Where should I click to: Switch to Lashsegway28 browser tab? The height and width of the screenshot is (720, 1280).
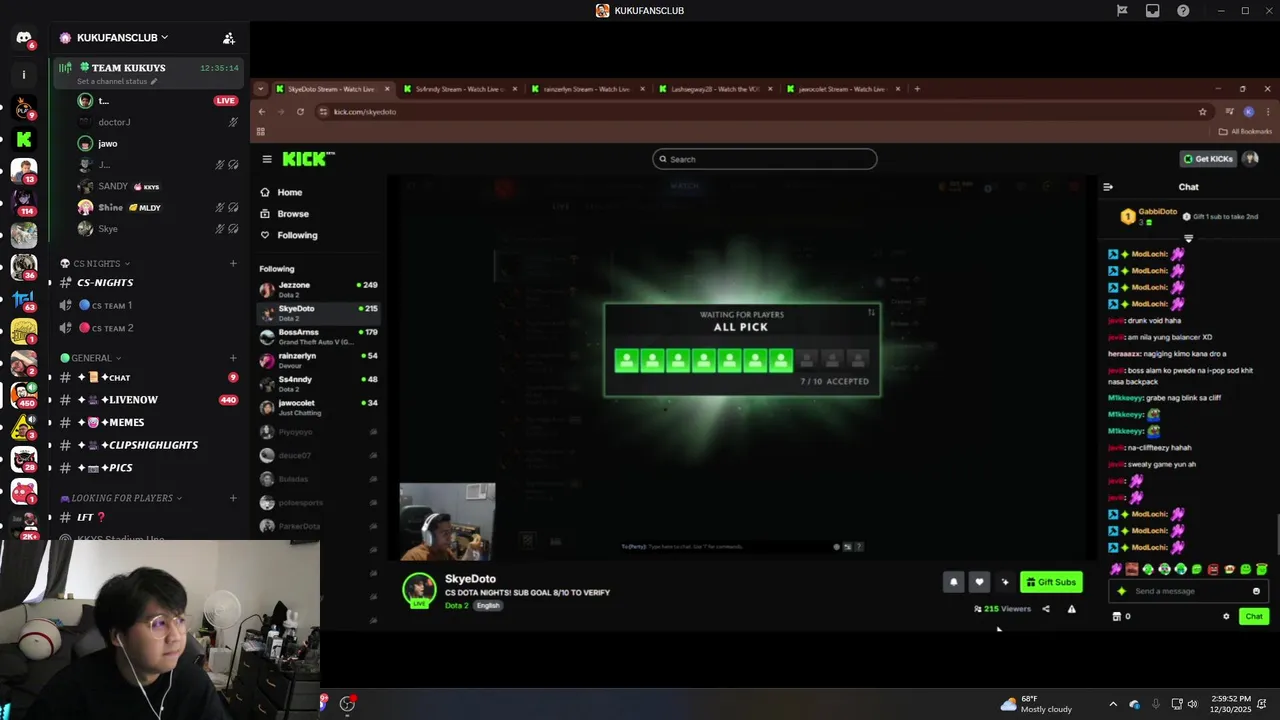(714, 89)
